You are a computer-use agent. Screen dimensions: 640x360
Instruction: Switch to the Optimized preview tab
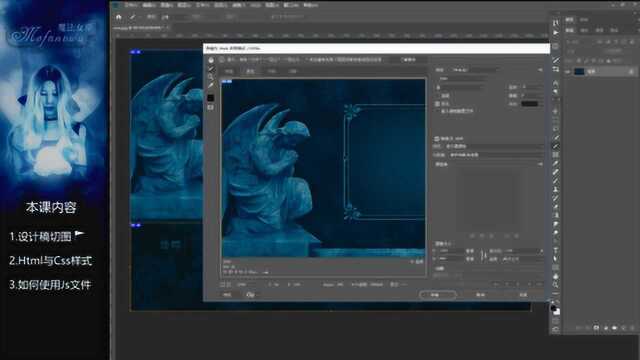pyautogui.click(x=250, y=71)
